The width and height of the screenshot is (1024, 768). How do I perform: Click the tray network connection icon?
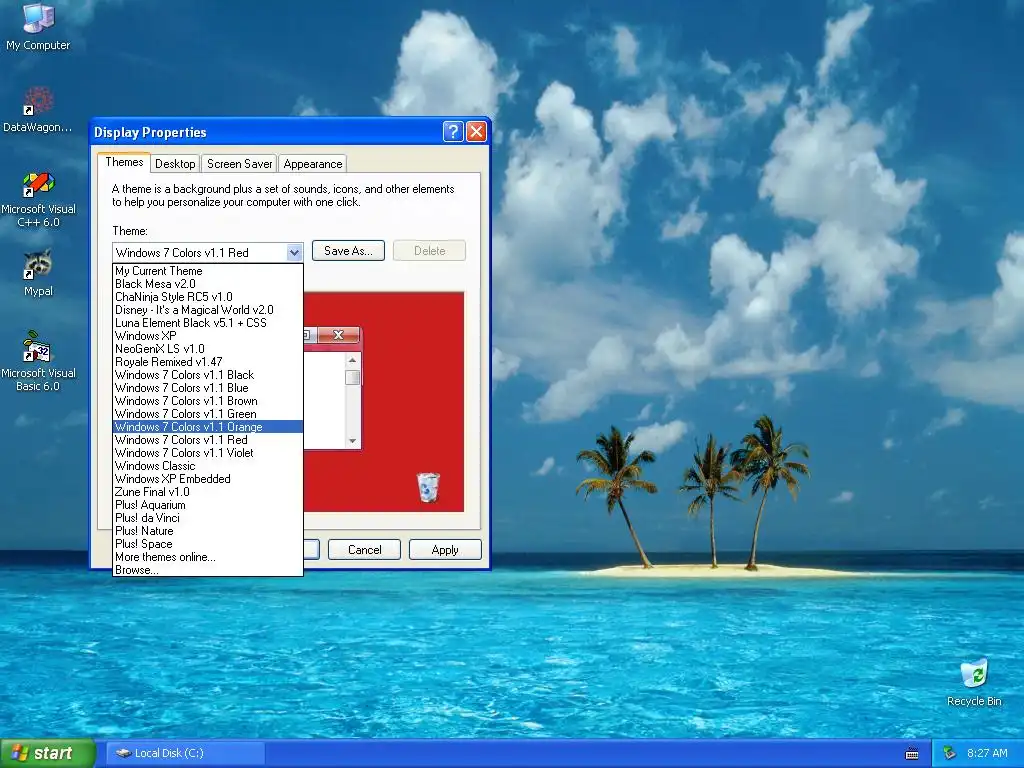click(950, 753)
